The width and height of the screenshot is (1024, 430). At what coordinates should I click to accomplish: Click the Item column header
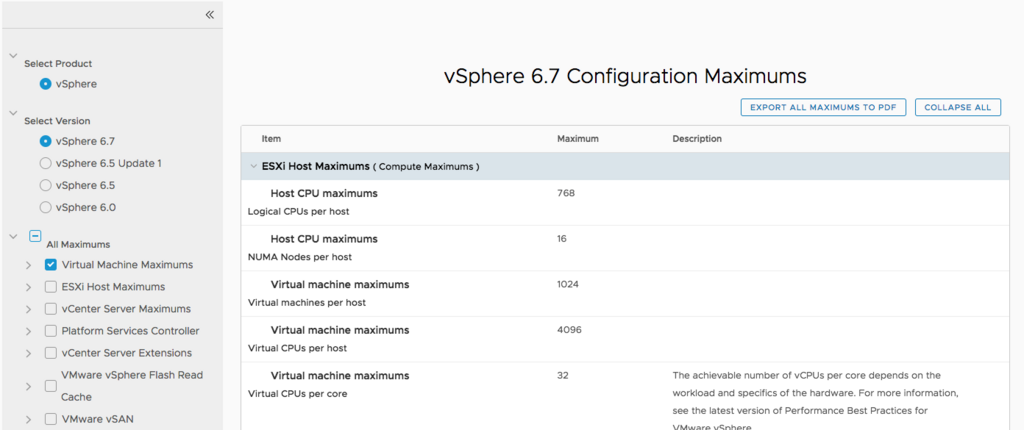click(271, 139)
